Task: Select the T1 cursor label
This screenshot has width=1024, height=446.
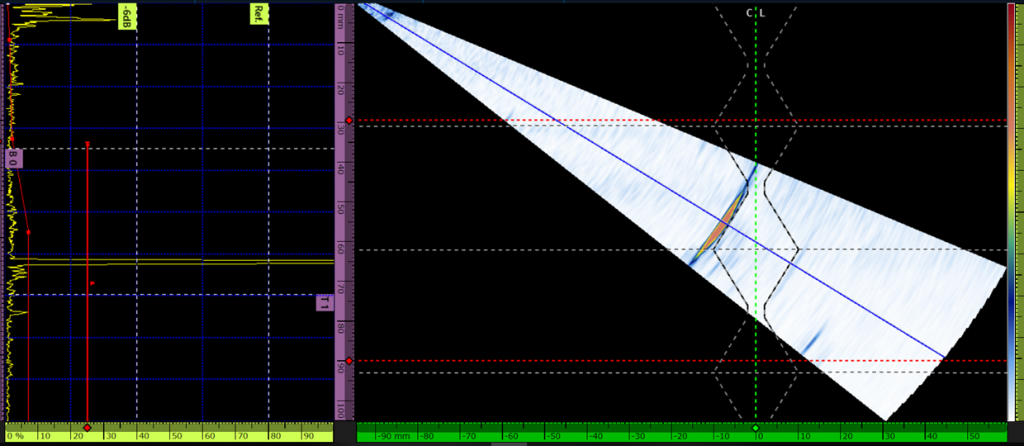Action: [324, 302]
